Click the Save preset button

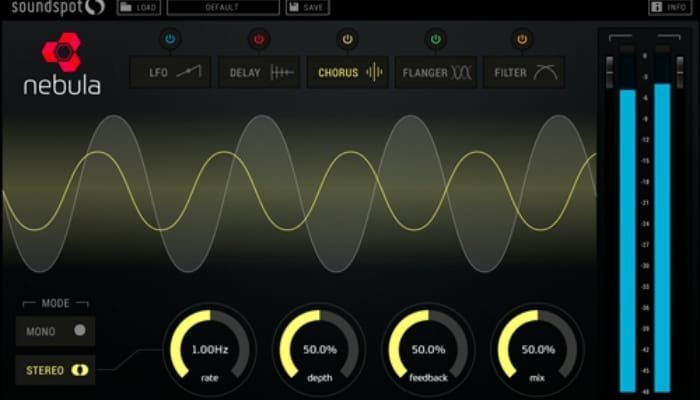(x=308, y=7)
